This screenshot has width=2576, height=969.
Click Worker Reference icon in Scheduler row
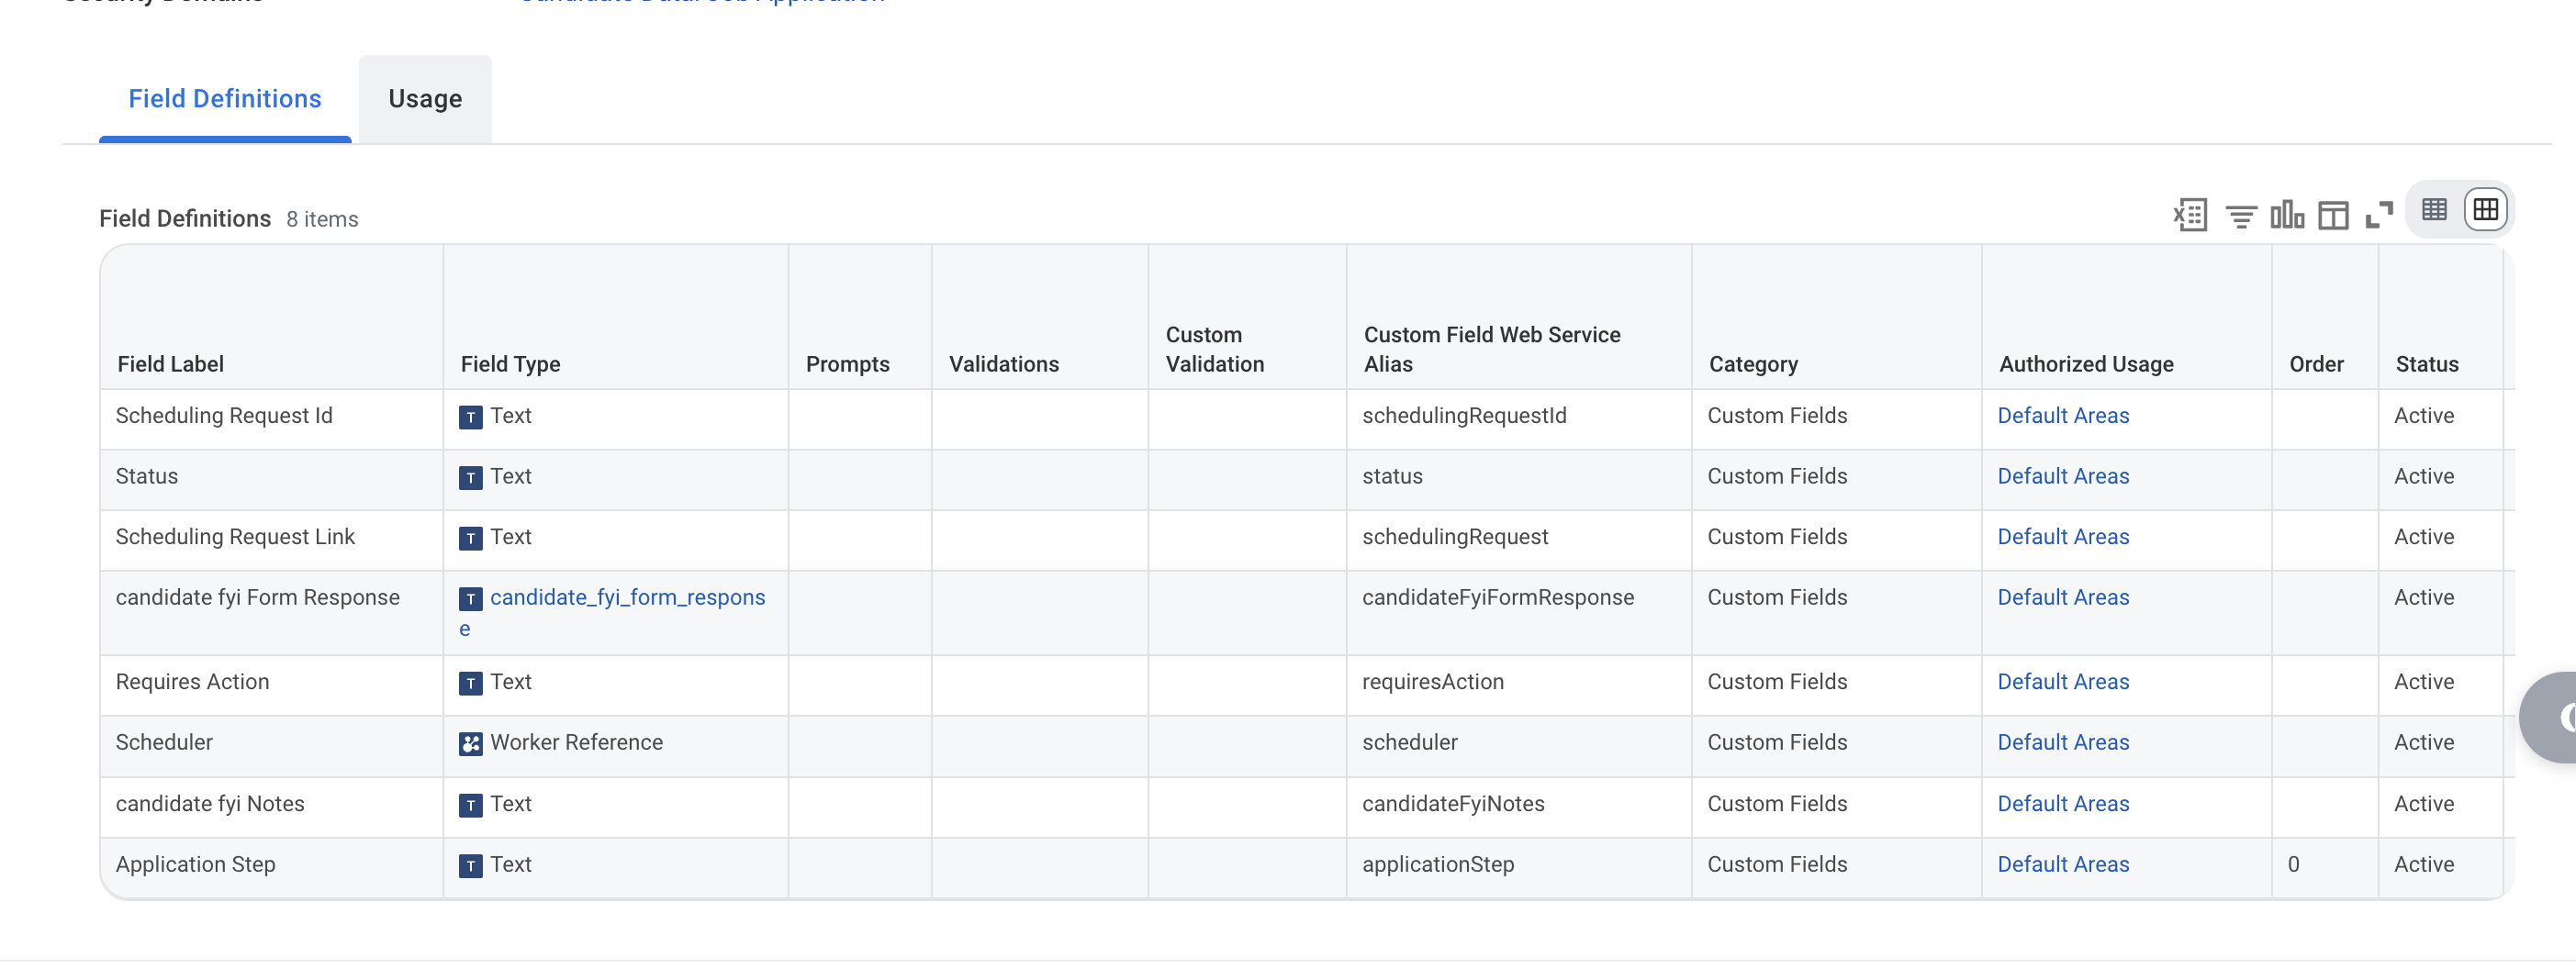pos(470,744)
